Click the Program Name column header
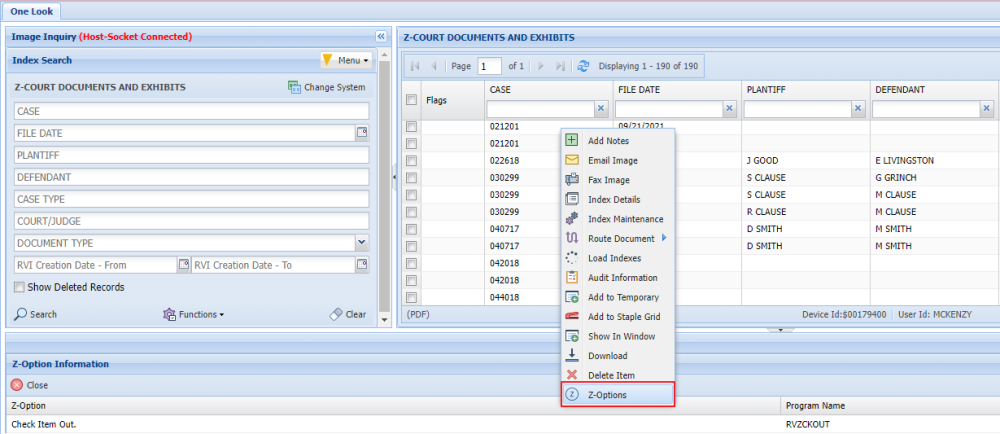The width and height of the screenshot is (1000, 434). (890, 405)
